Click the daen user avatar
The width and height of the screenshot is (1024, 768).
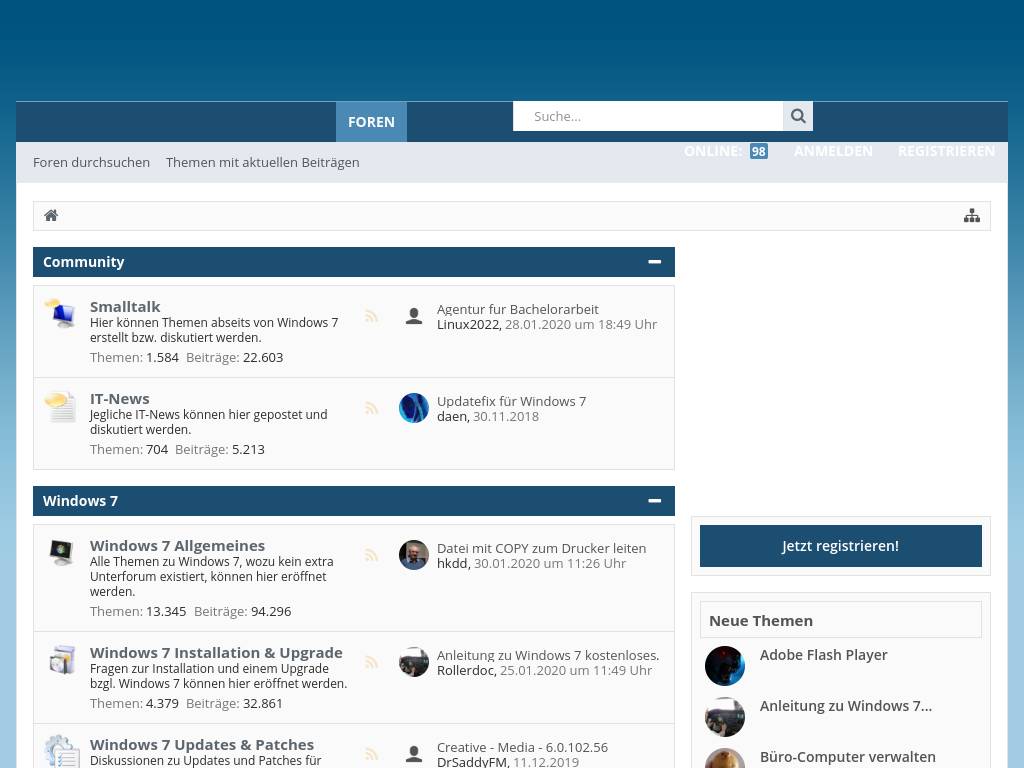click(x=413, y=408)
